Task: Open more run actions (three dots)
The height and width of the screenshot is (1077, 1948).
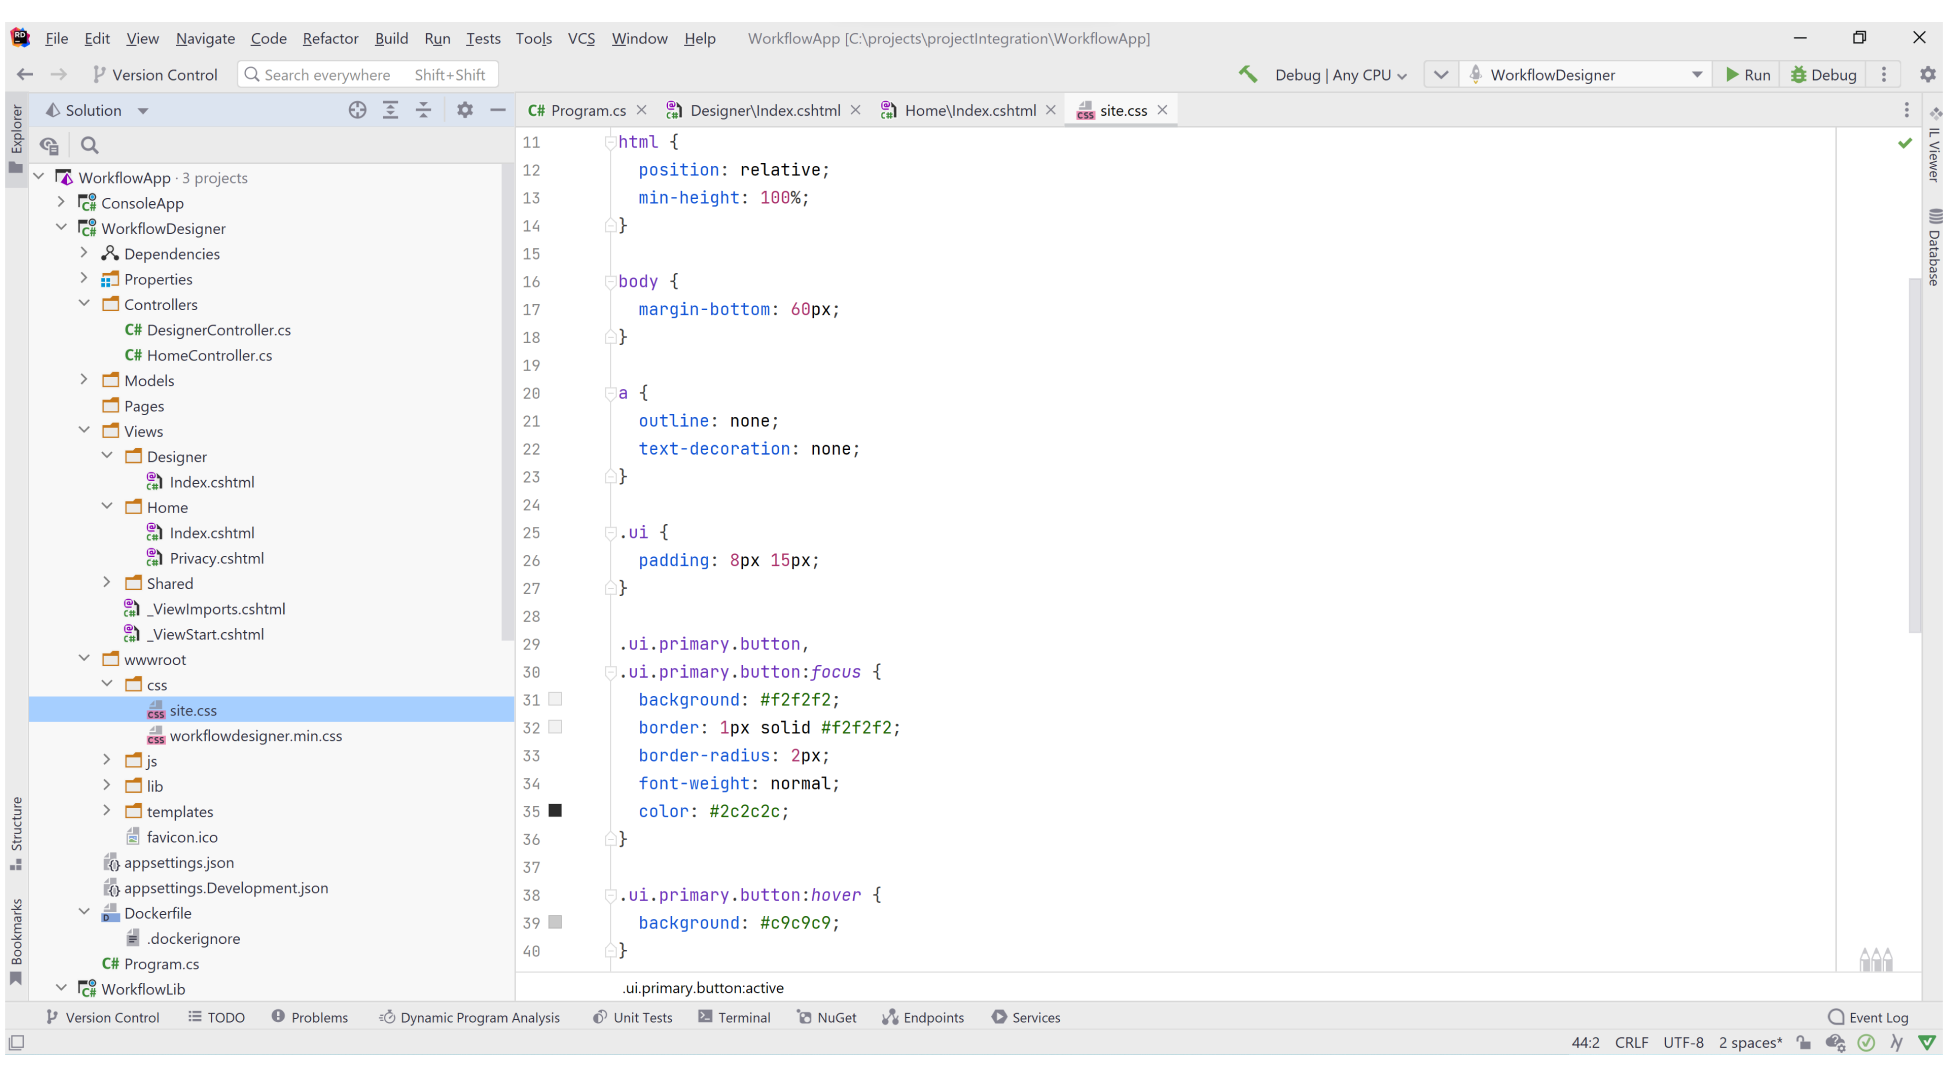Action: (1884, 74)
